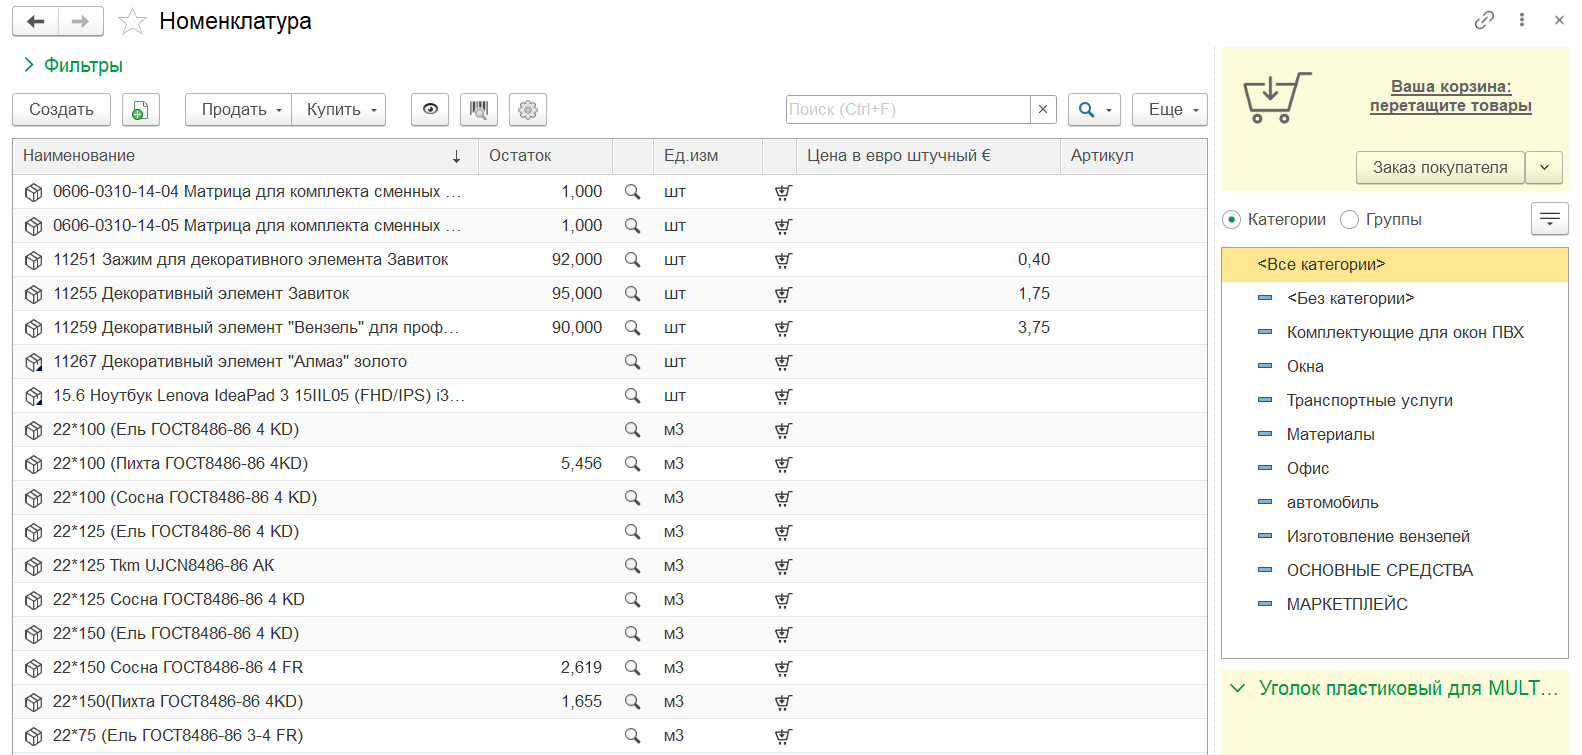Copy page link using chain icon
Screen dimensions: 1582x755
pyautogui.click(x=1484, y=20)
